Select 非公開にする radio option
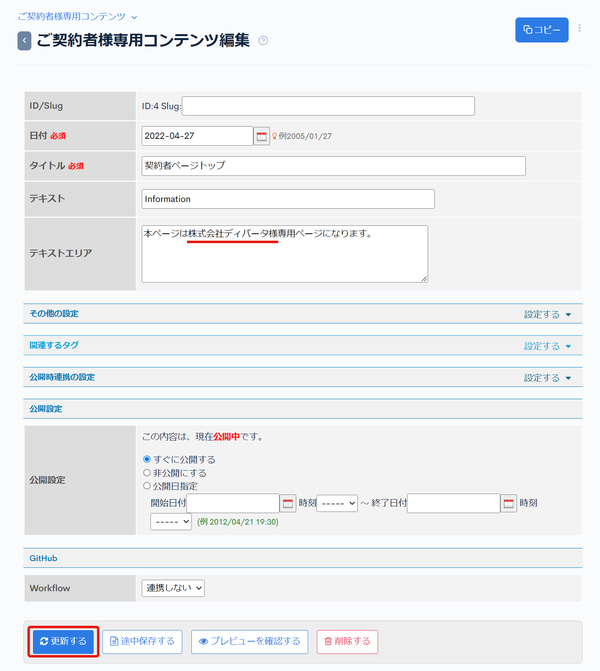 pyautogui.click(x=147, y=473)
